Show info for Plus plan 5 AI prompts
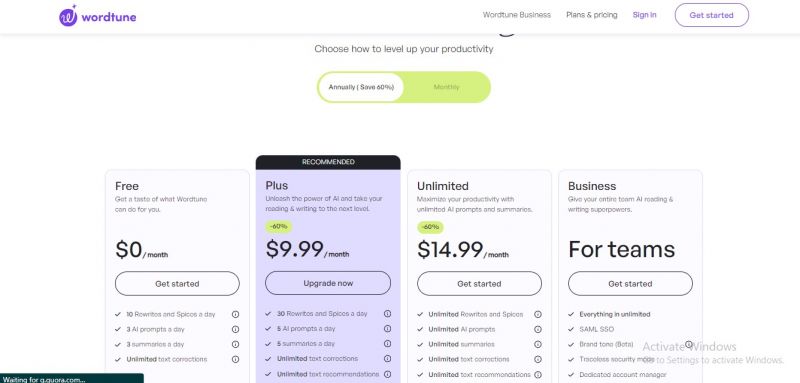This screenshot has width=800, height=383. 387,328
